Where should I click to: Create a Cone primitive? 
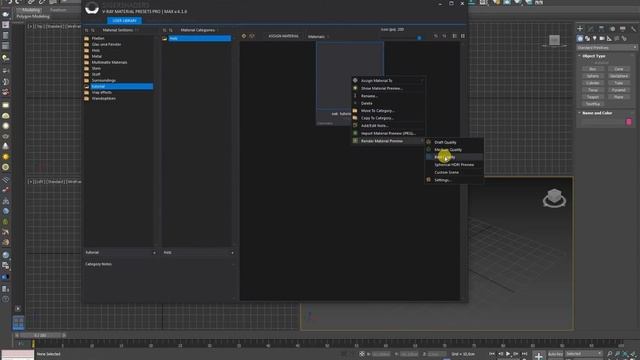pos(619,69)
